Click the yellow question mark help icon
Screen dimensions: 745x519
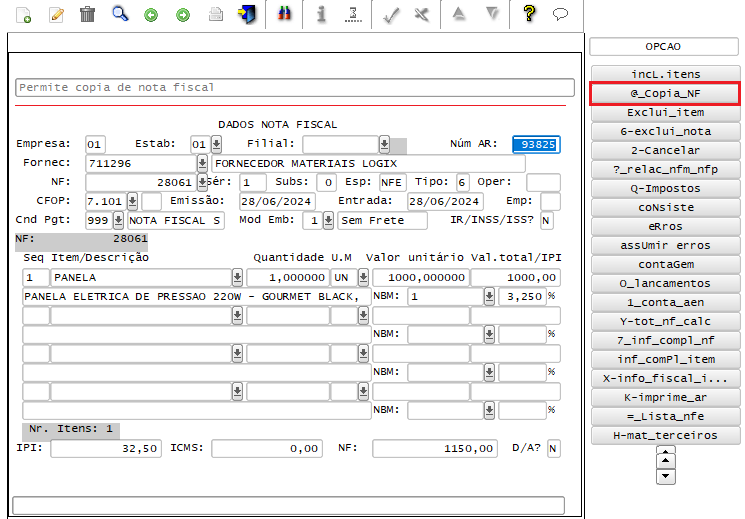[x=529, y=13]
